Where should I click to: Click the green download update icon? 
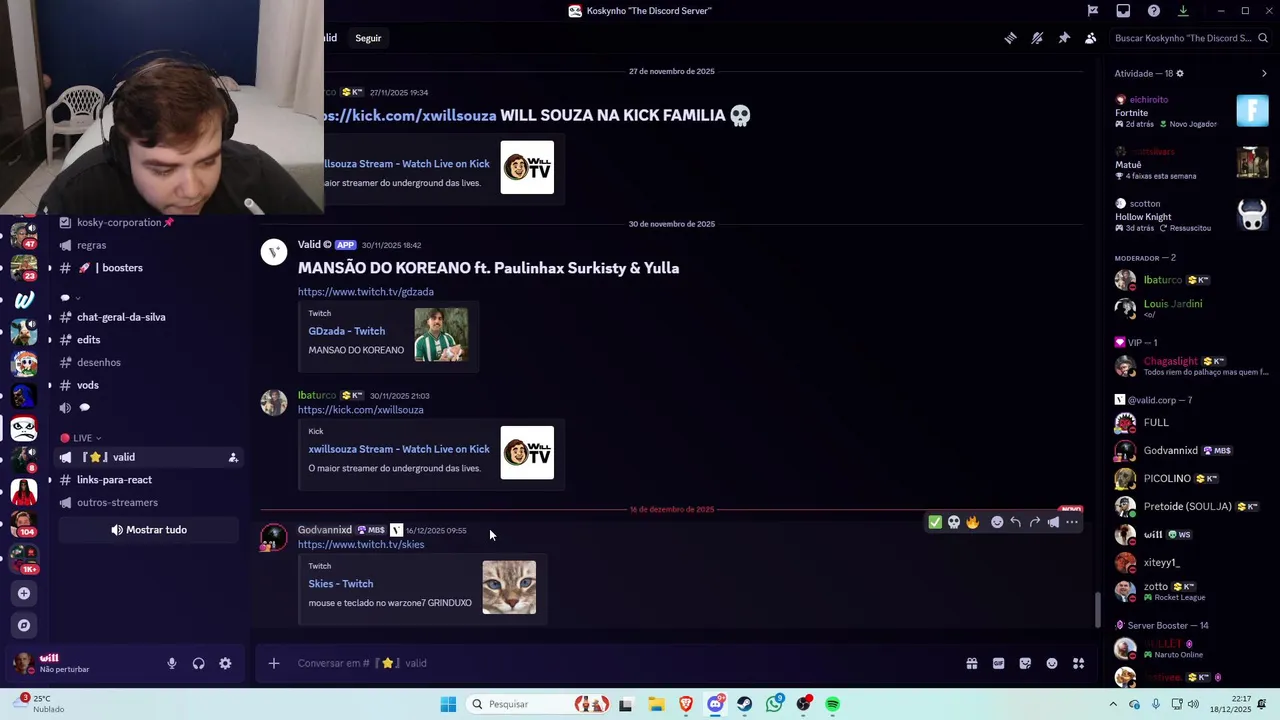(x=1183, y=11)
